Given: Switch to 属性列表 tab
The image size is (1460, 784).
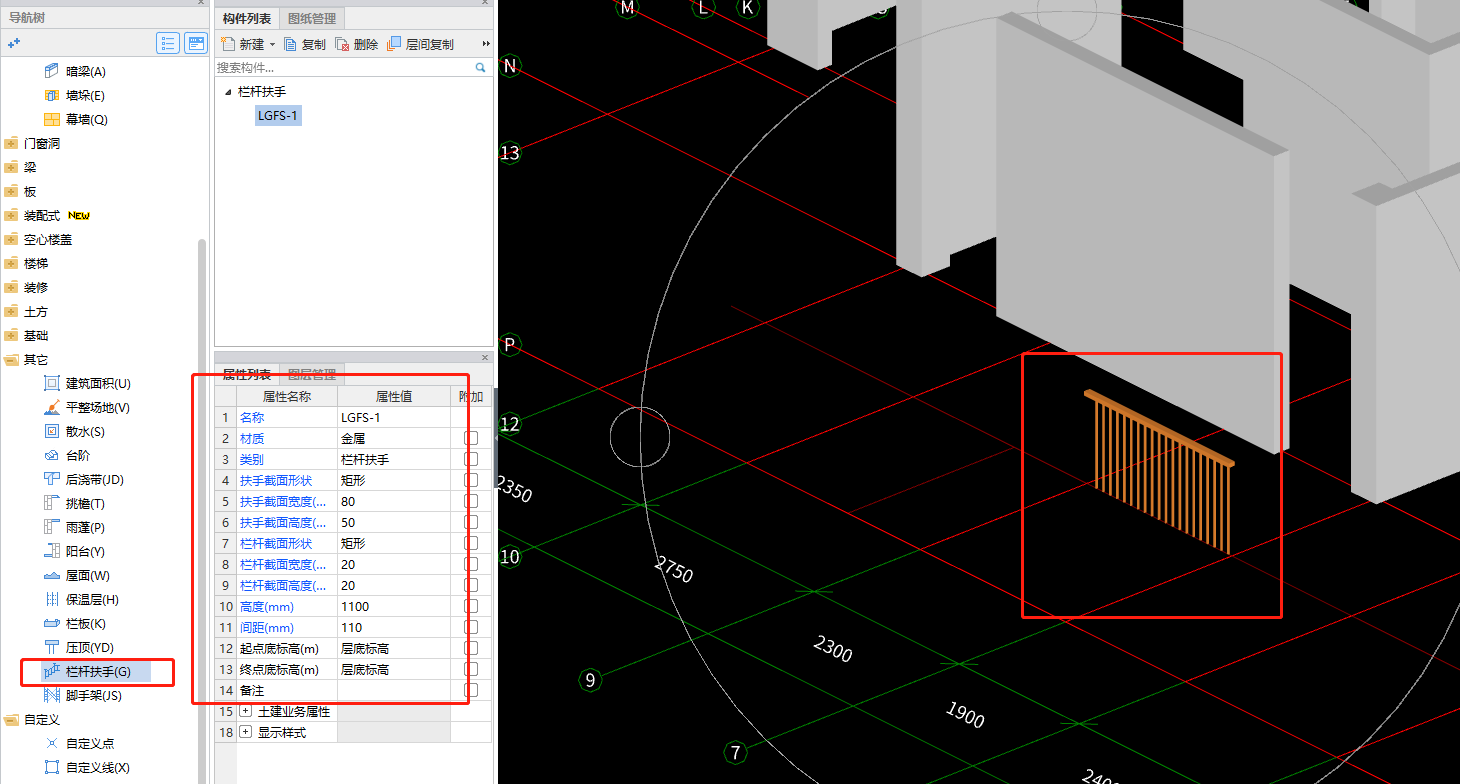Looking at the screenshot, I should (246, 375).
